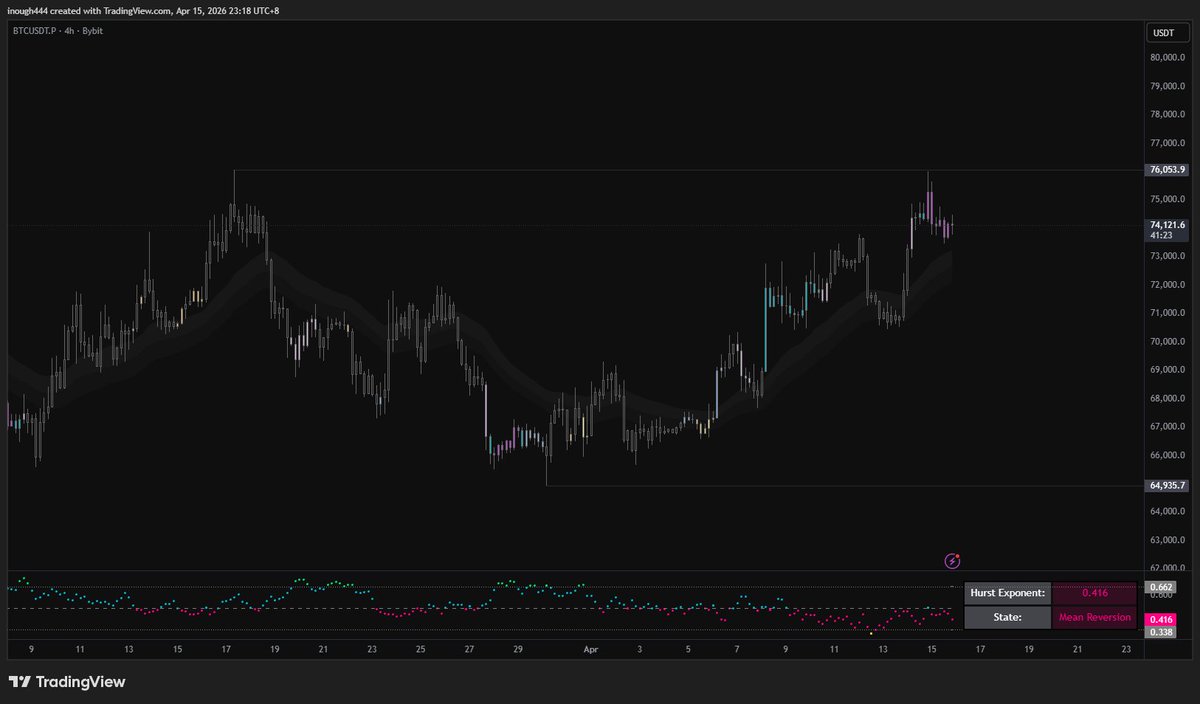
Task: Click the 27 date label on time axis
Action: [469, 649]
